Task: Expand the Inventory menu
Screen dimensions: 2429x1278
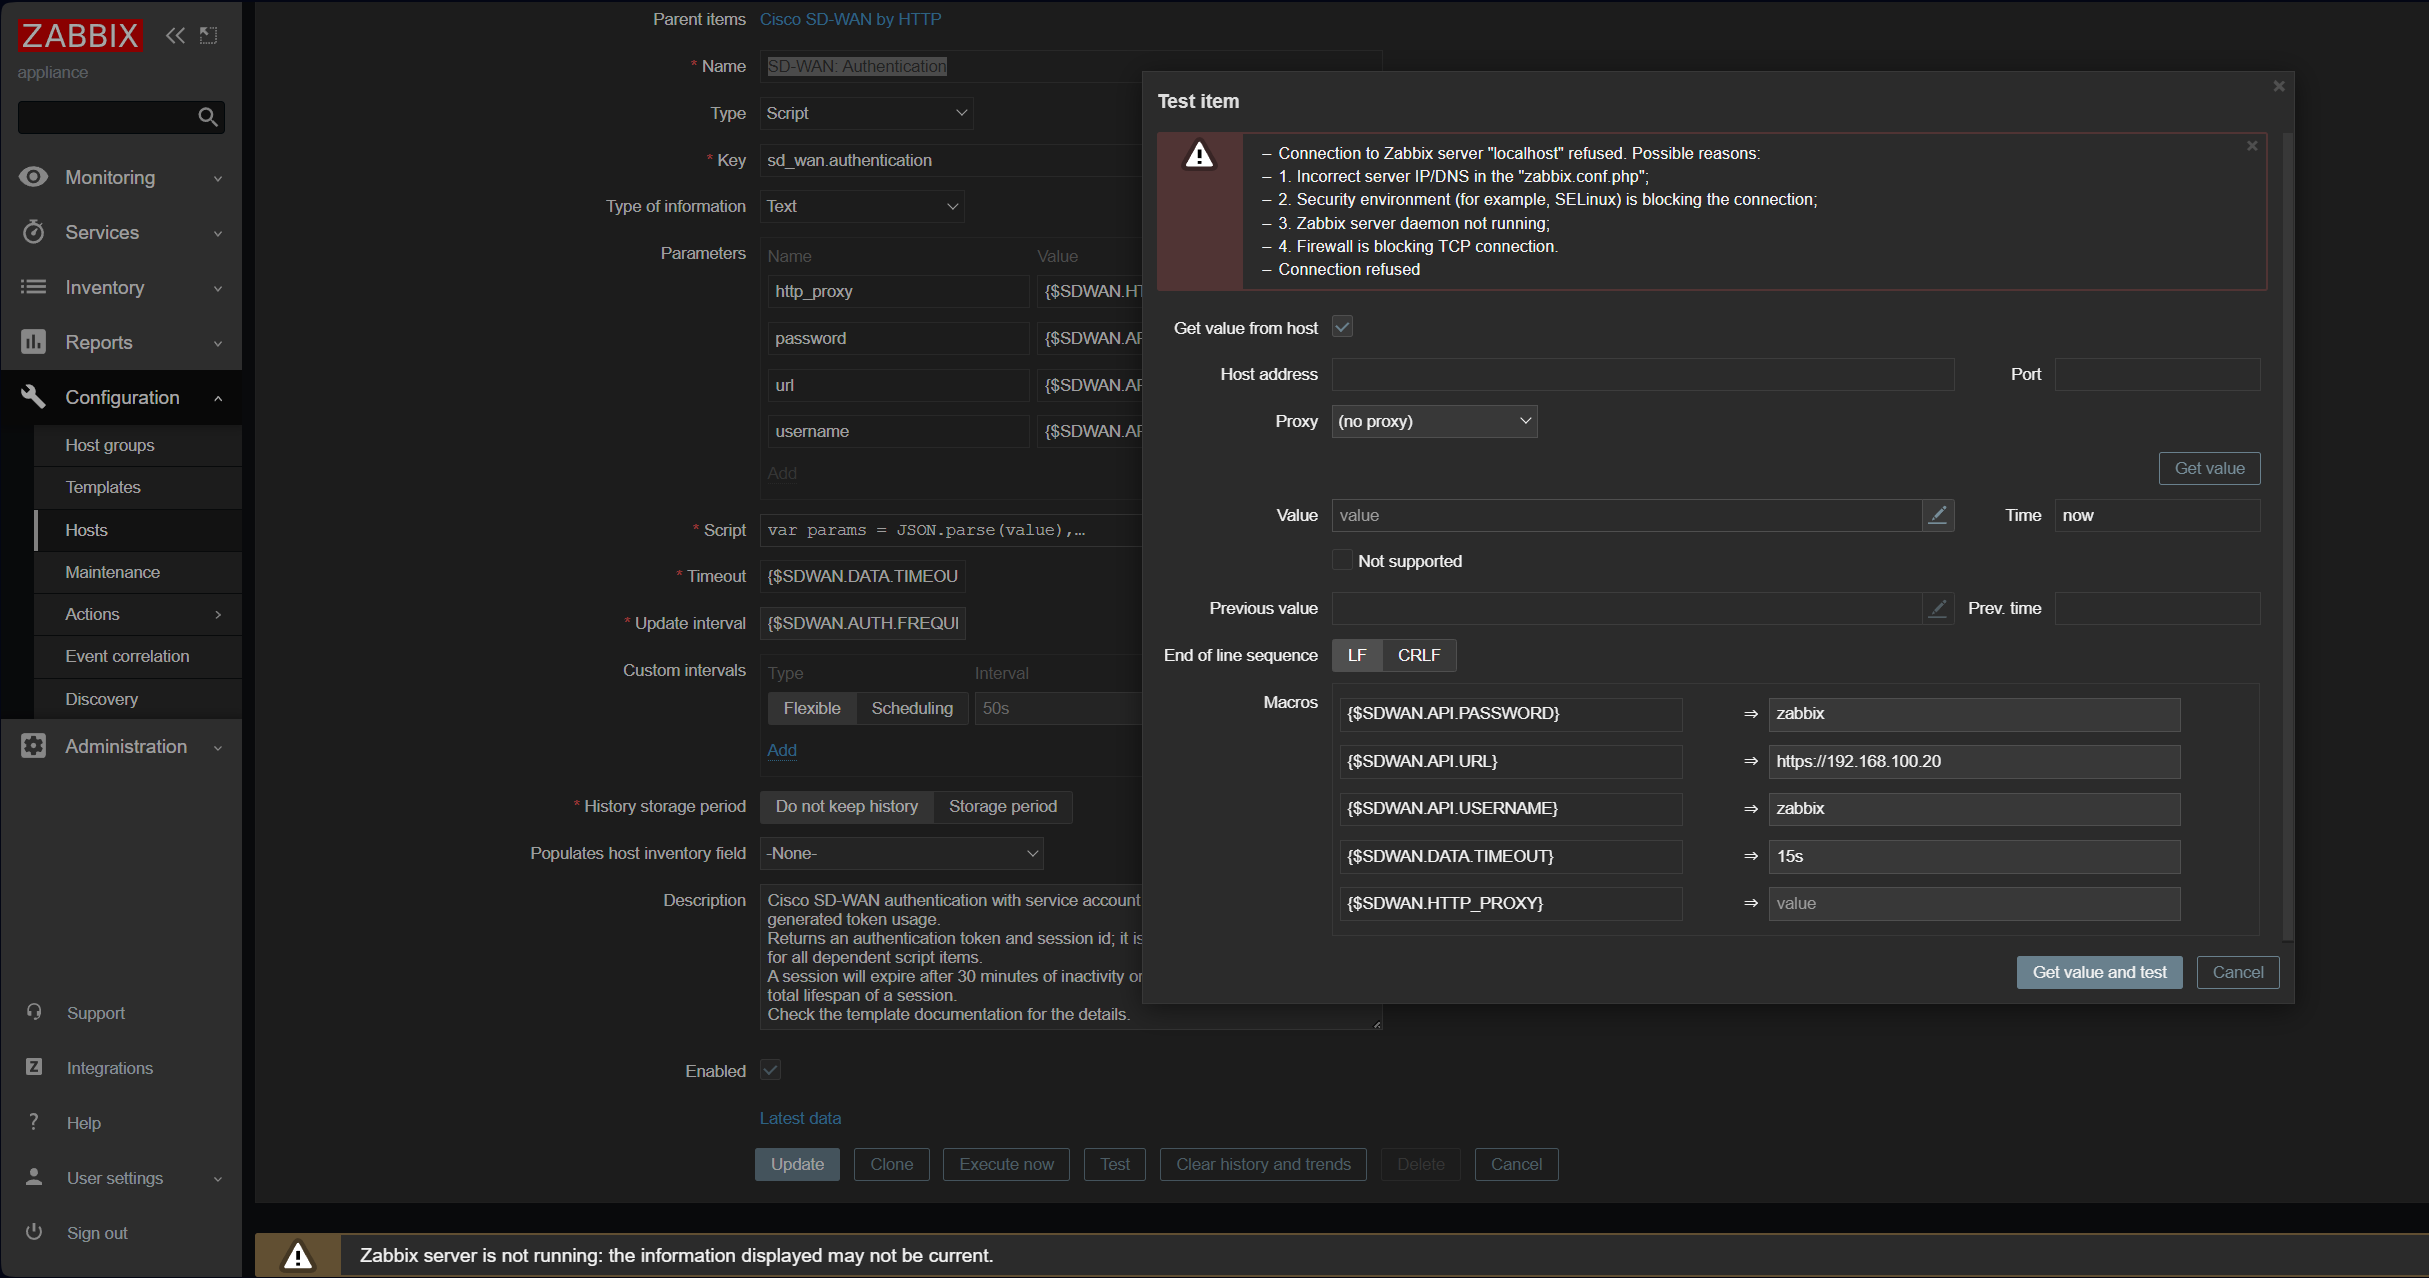Action: click(x=218, y=288)
